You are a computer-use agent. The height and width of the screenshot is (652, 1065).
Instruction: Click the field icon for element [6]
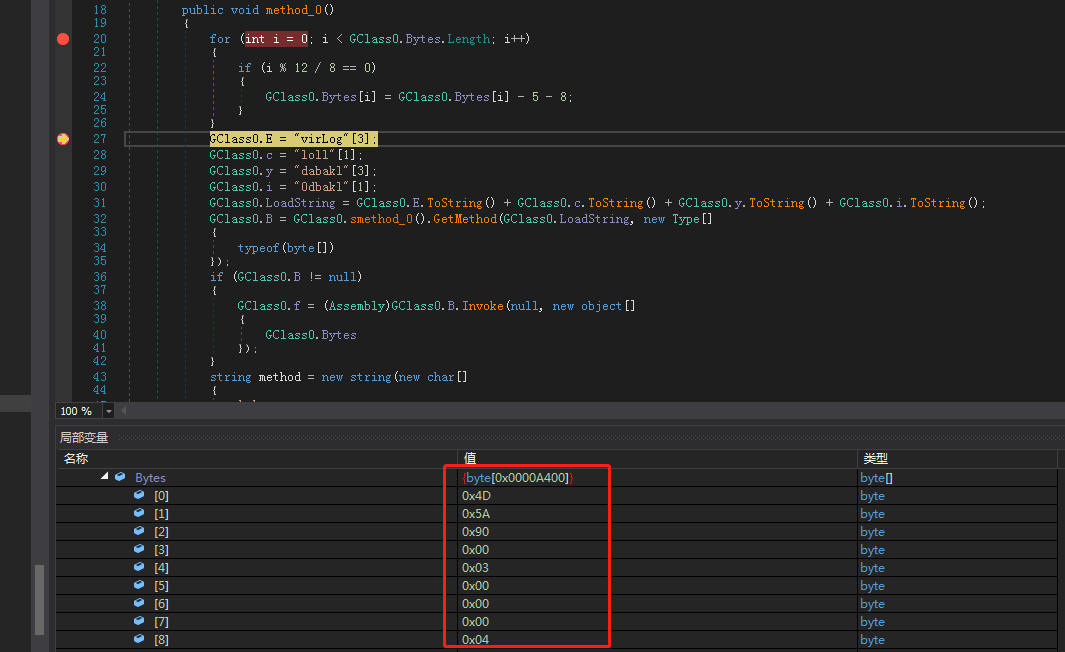click(x=139, y=603)
